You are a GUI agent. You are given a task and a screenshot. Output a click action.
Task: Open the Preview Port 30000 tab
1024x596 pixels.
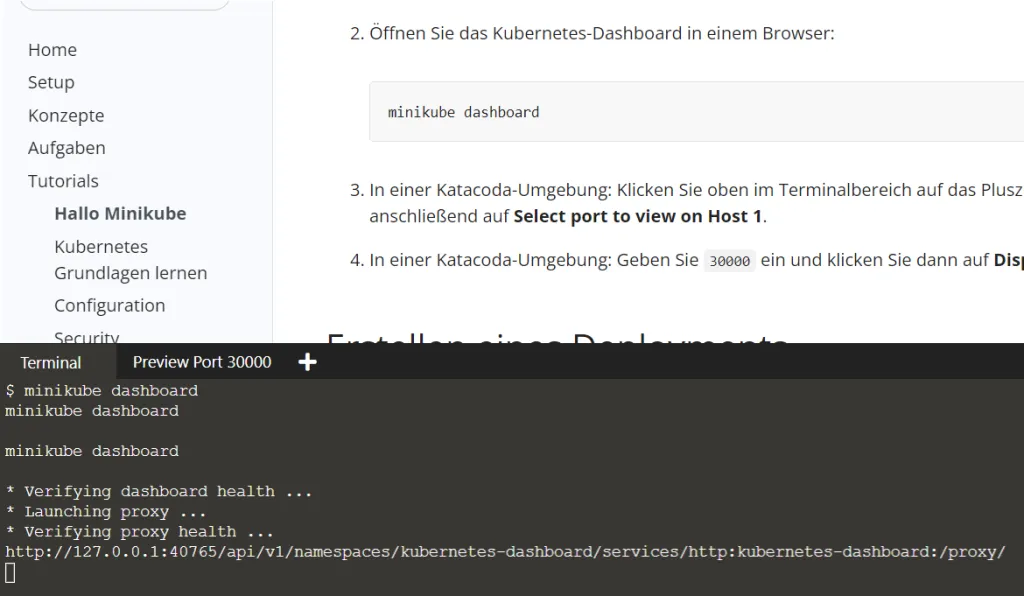click(x=202, y=362)
